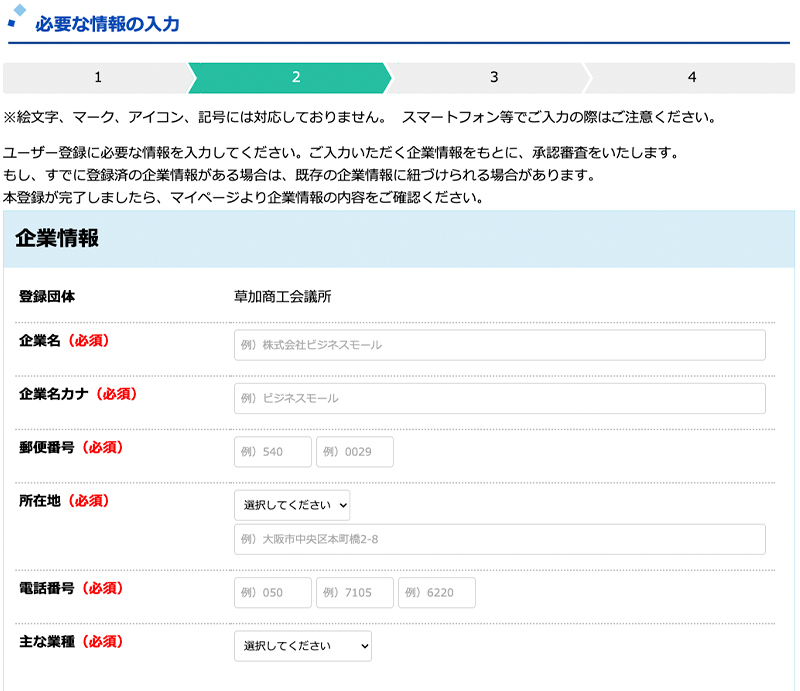Click into the 企業名カナ input field
Viewport: 800px width, 691px height.
(499, 398)
